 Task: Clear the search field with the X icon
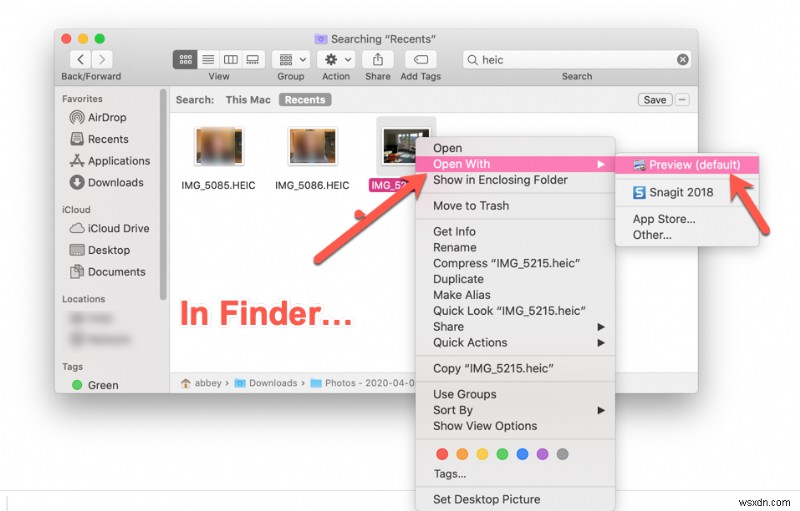tap(683, 60)
